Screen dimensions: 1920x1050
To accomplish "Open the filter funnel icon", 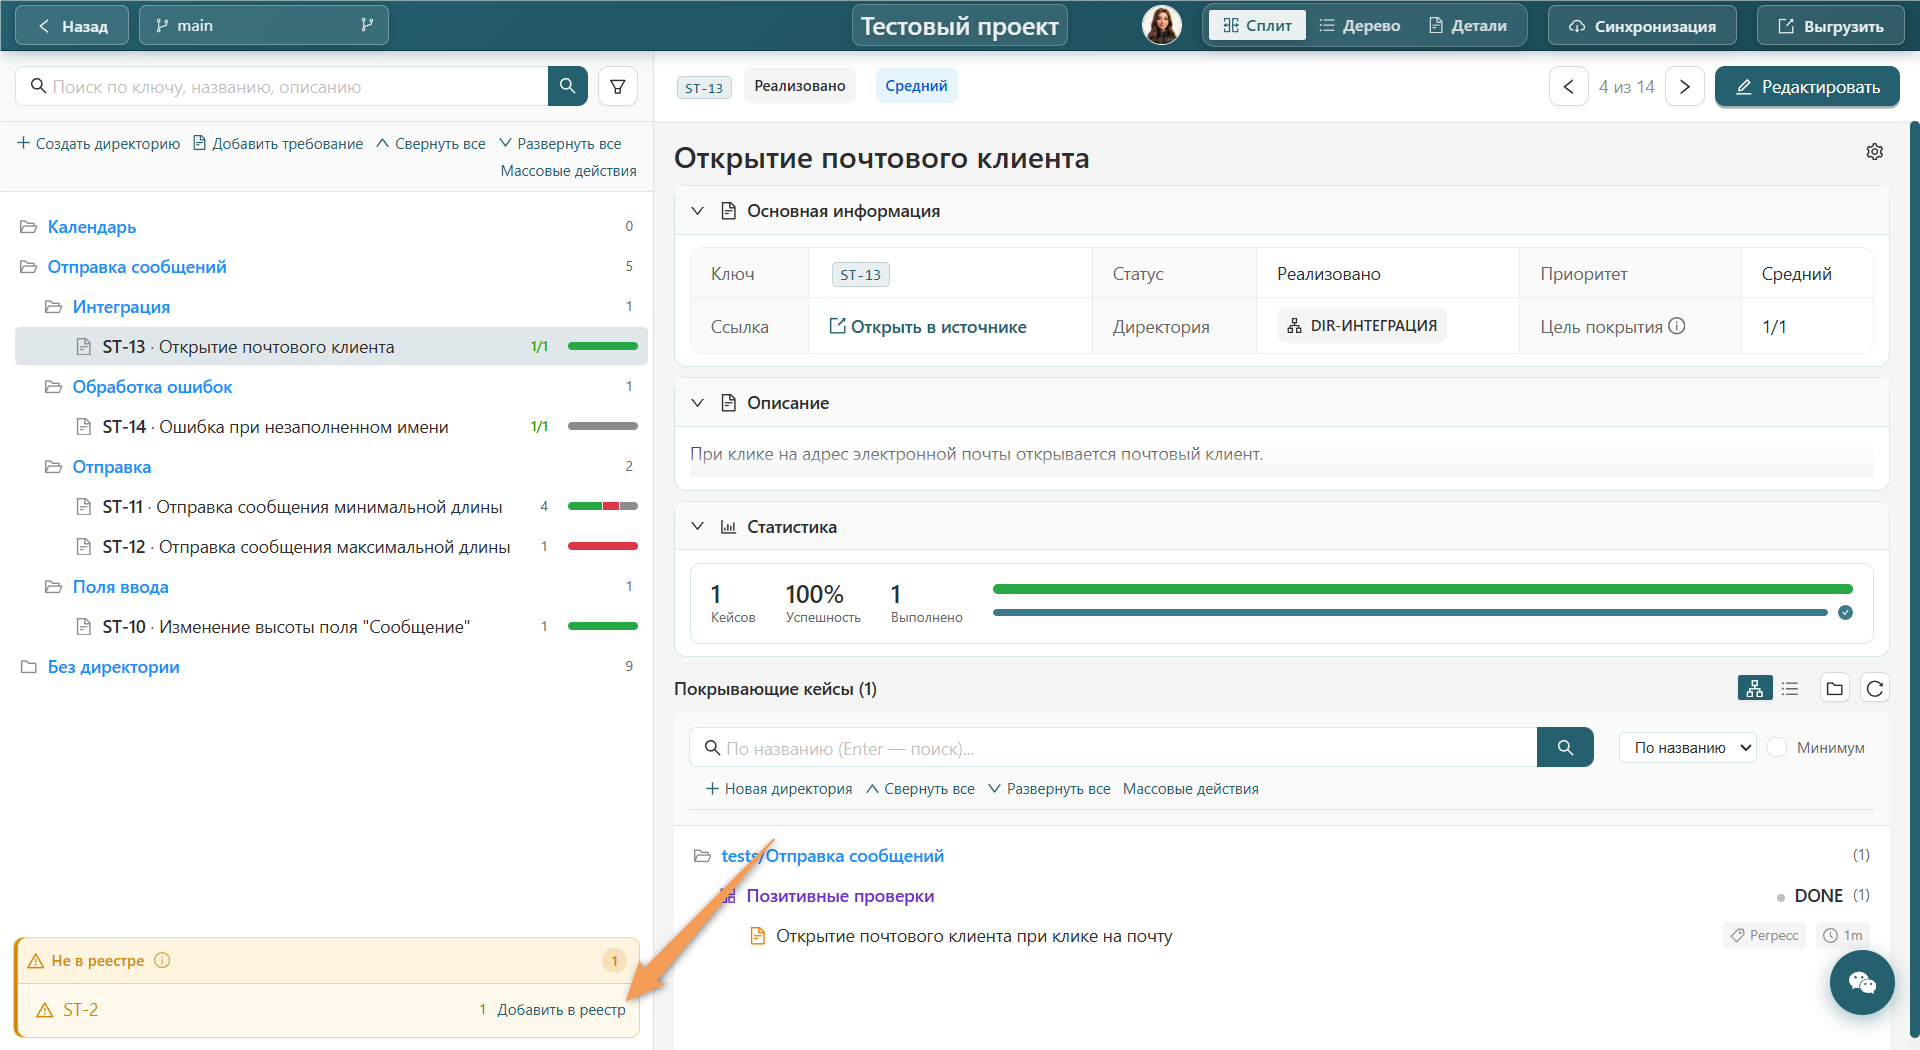I will [618, 86].
